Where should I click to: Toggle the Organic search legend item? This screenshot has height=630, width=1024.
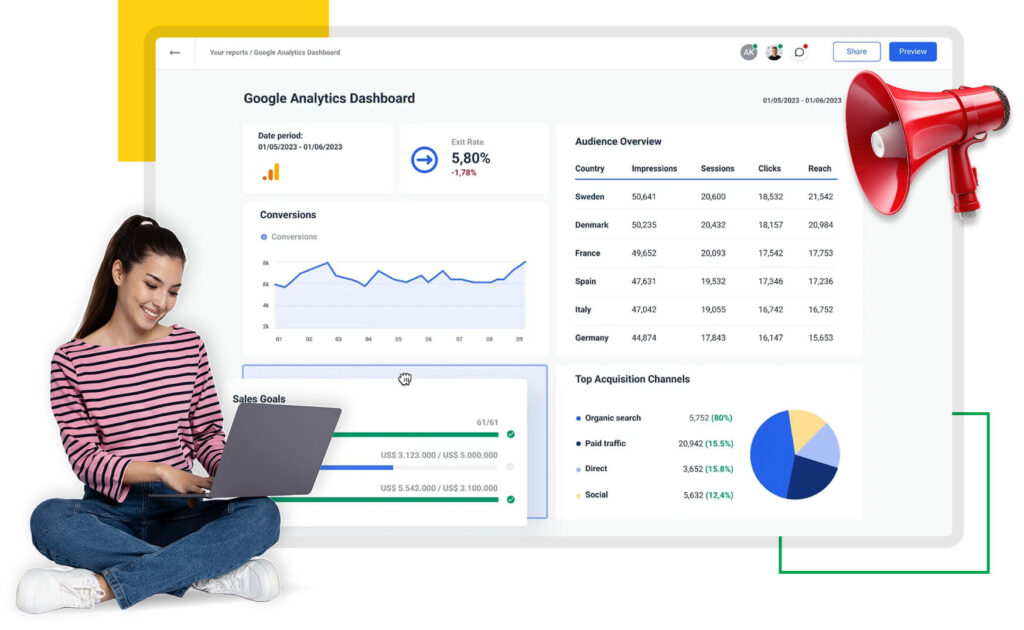click(x=612, y=418)
